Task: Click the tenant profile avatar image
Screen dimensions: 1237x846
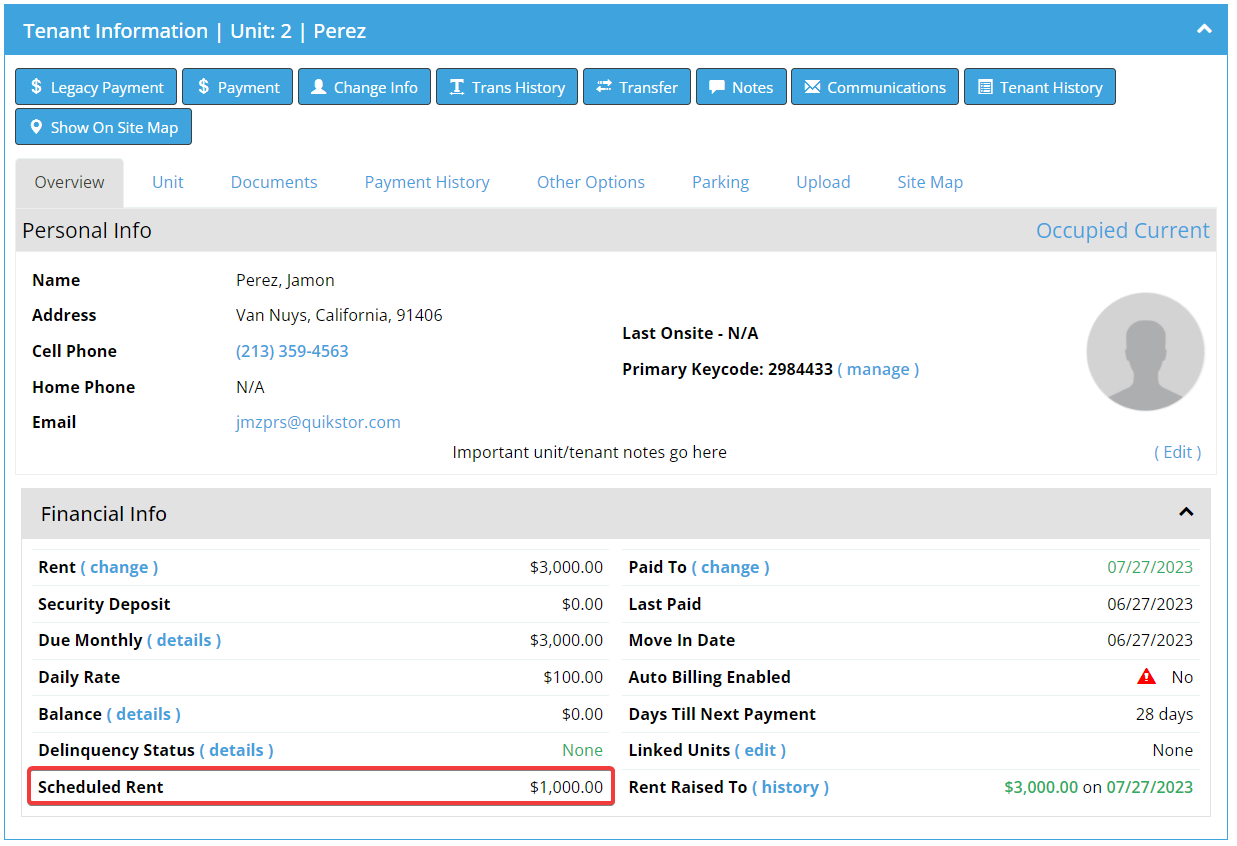Action: click(1145, 351)
